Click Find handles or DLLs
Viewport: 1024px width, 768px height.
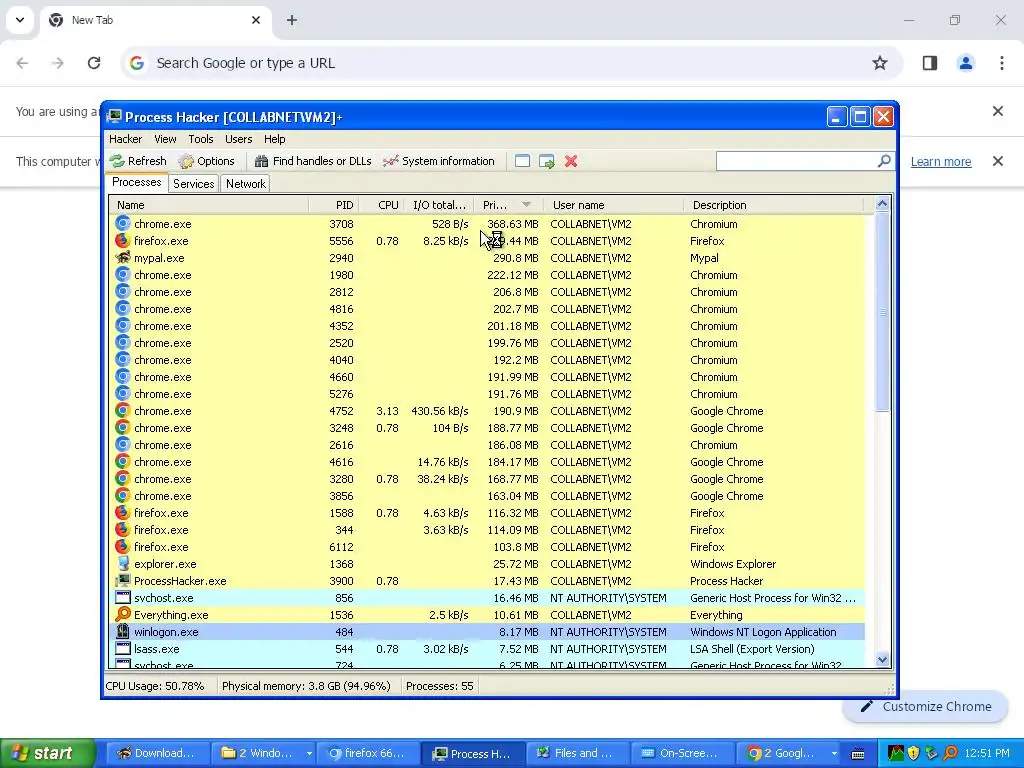(313, 161)
